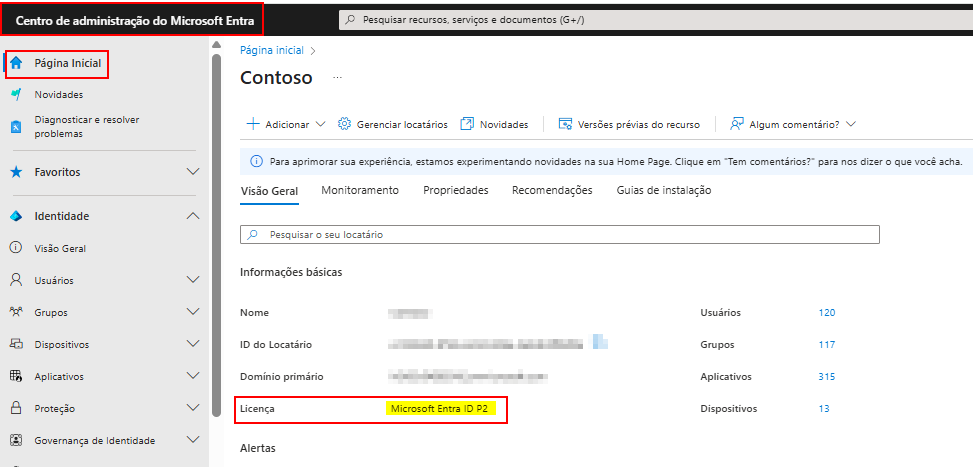Switch to the Propriedades tab

click(x=455, y=190)
